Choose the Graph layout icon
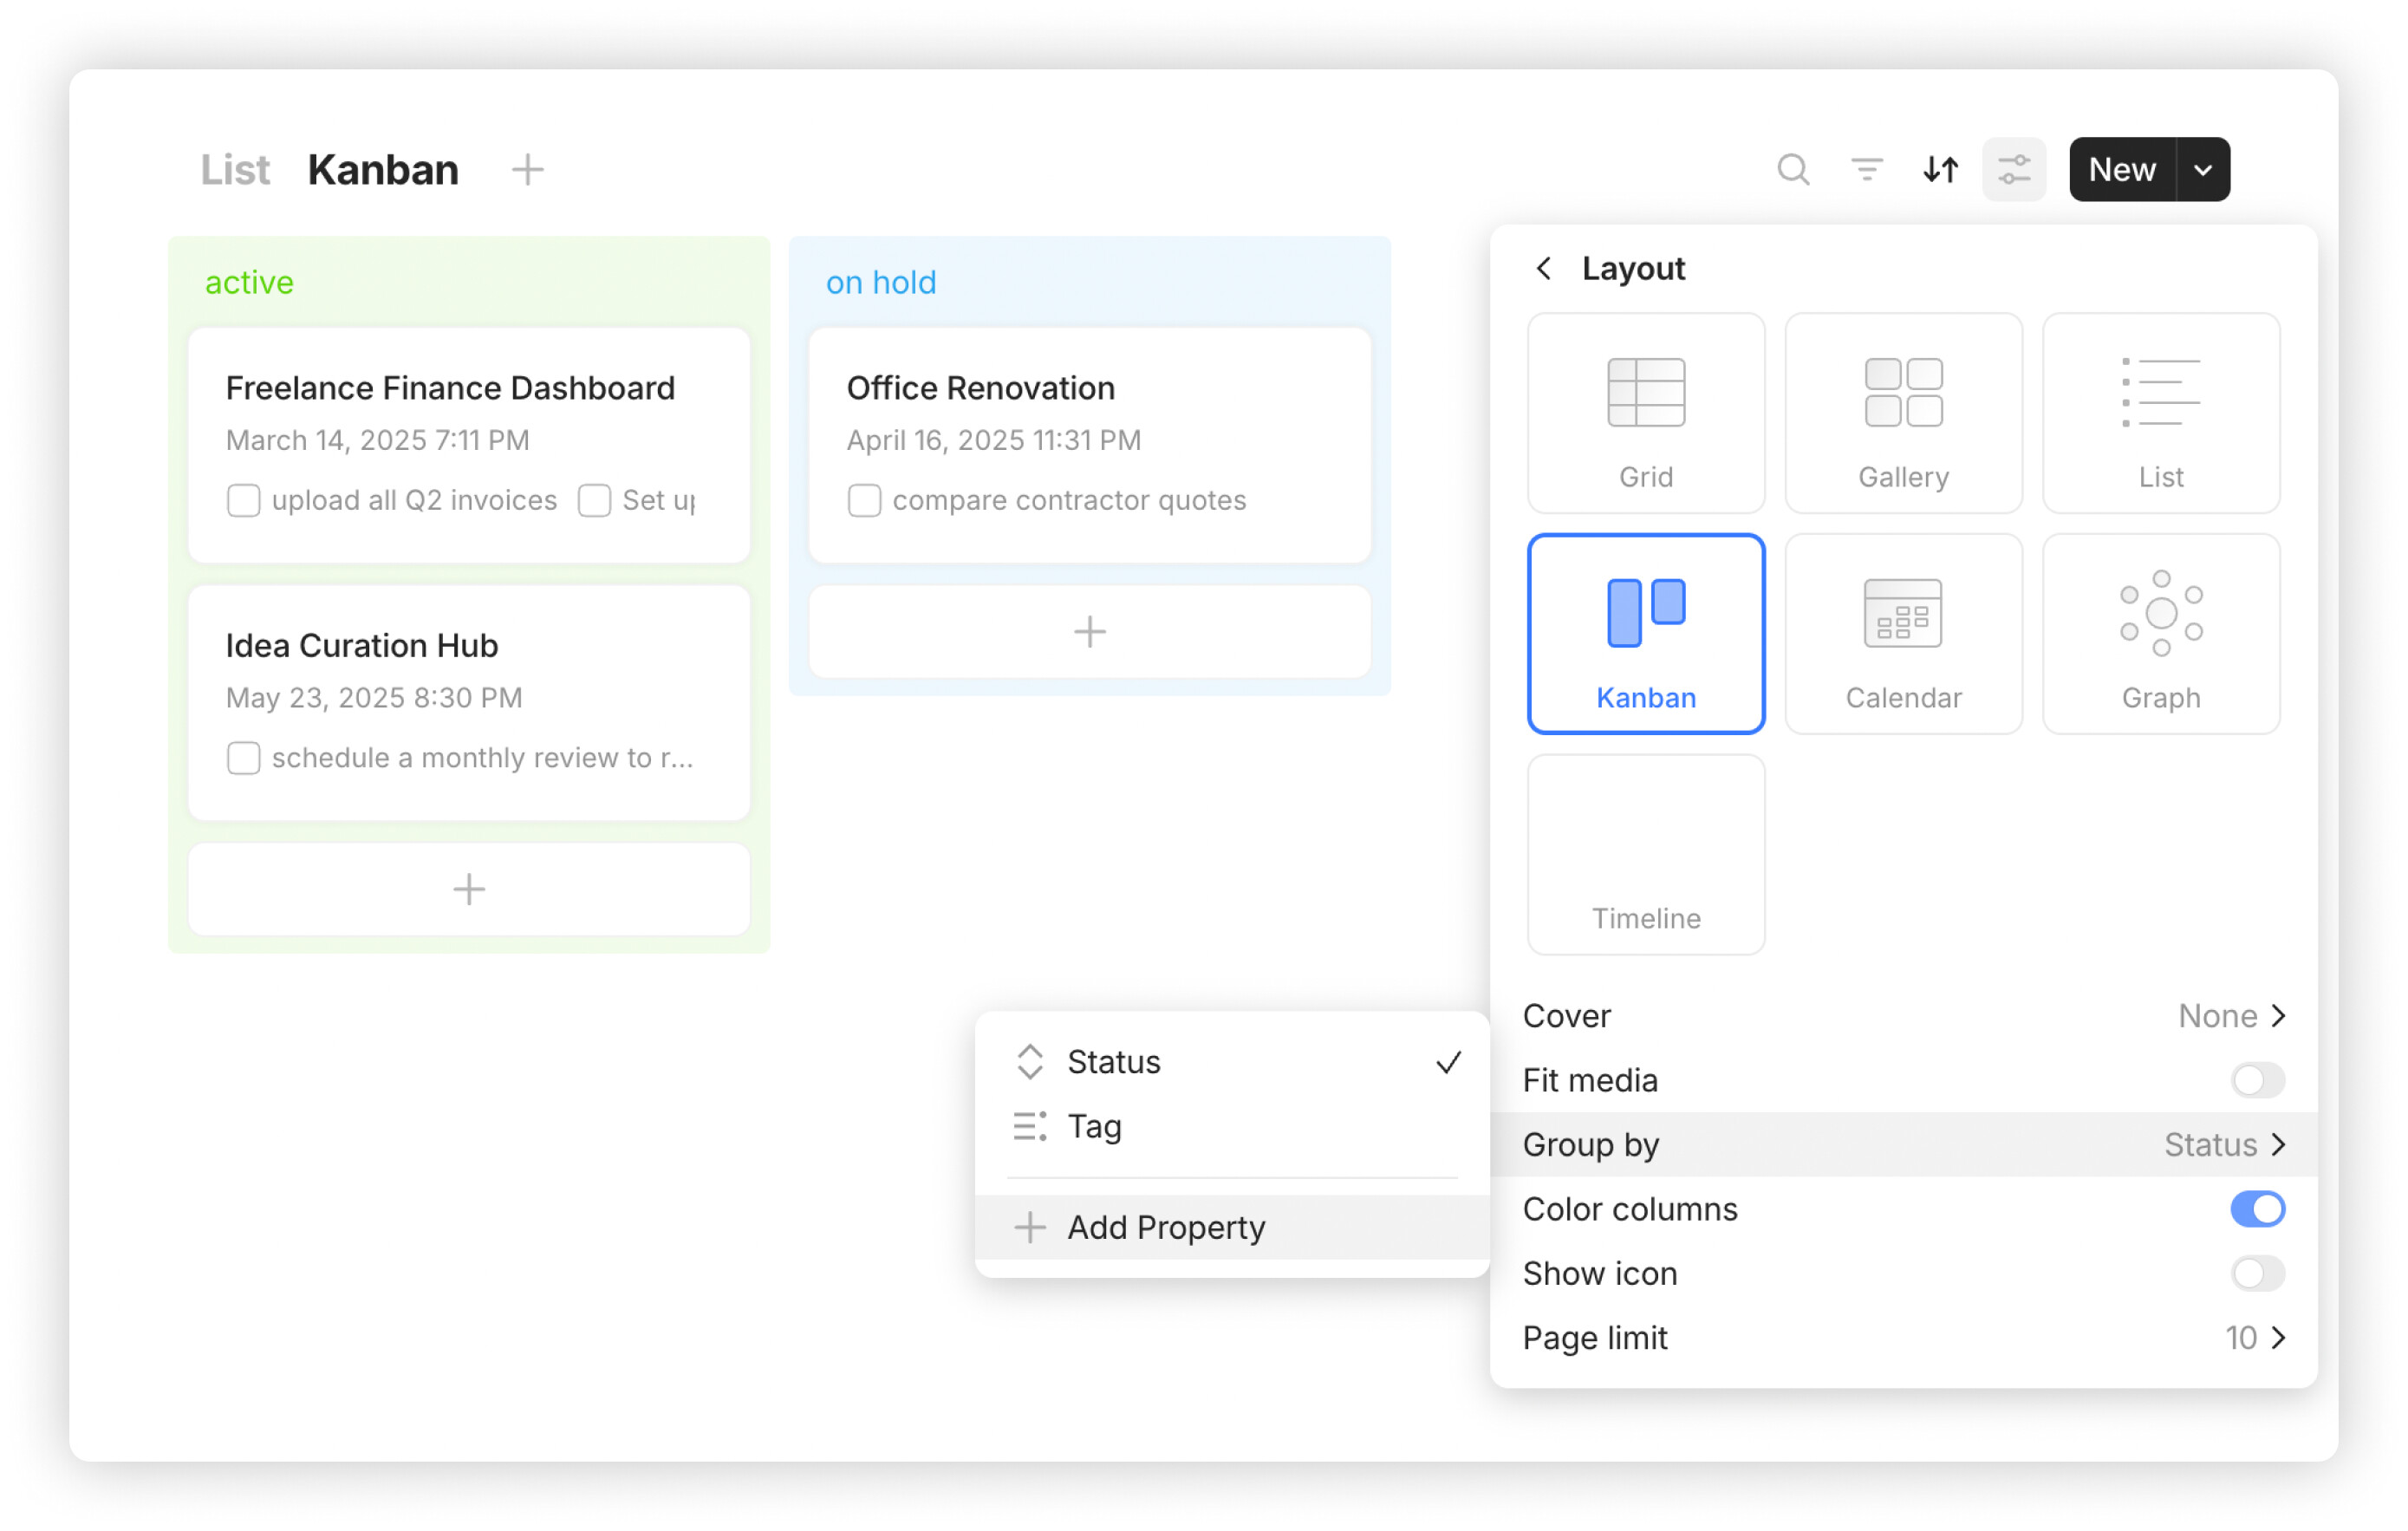 click(2160, 614)
